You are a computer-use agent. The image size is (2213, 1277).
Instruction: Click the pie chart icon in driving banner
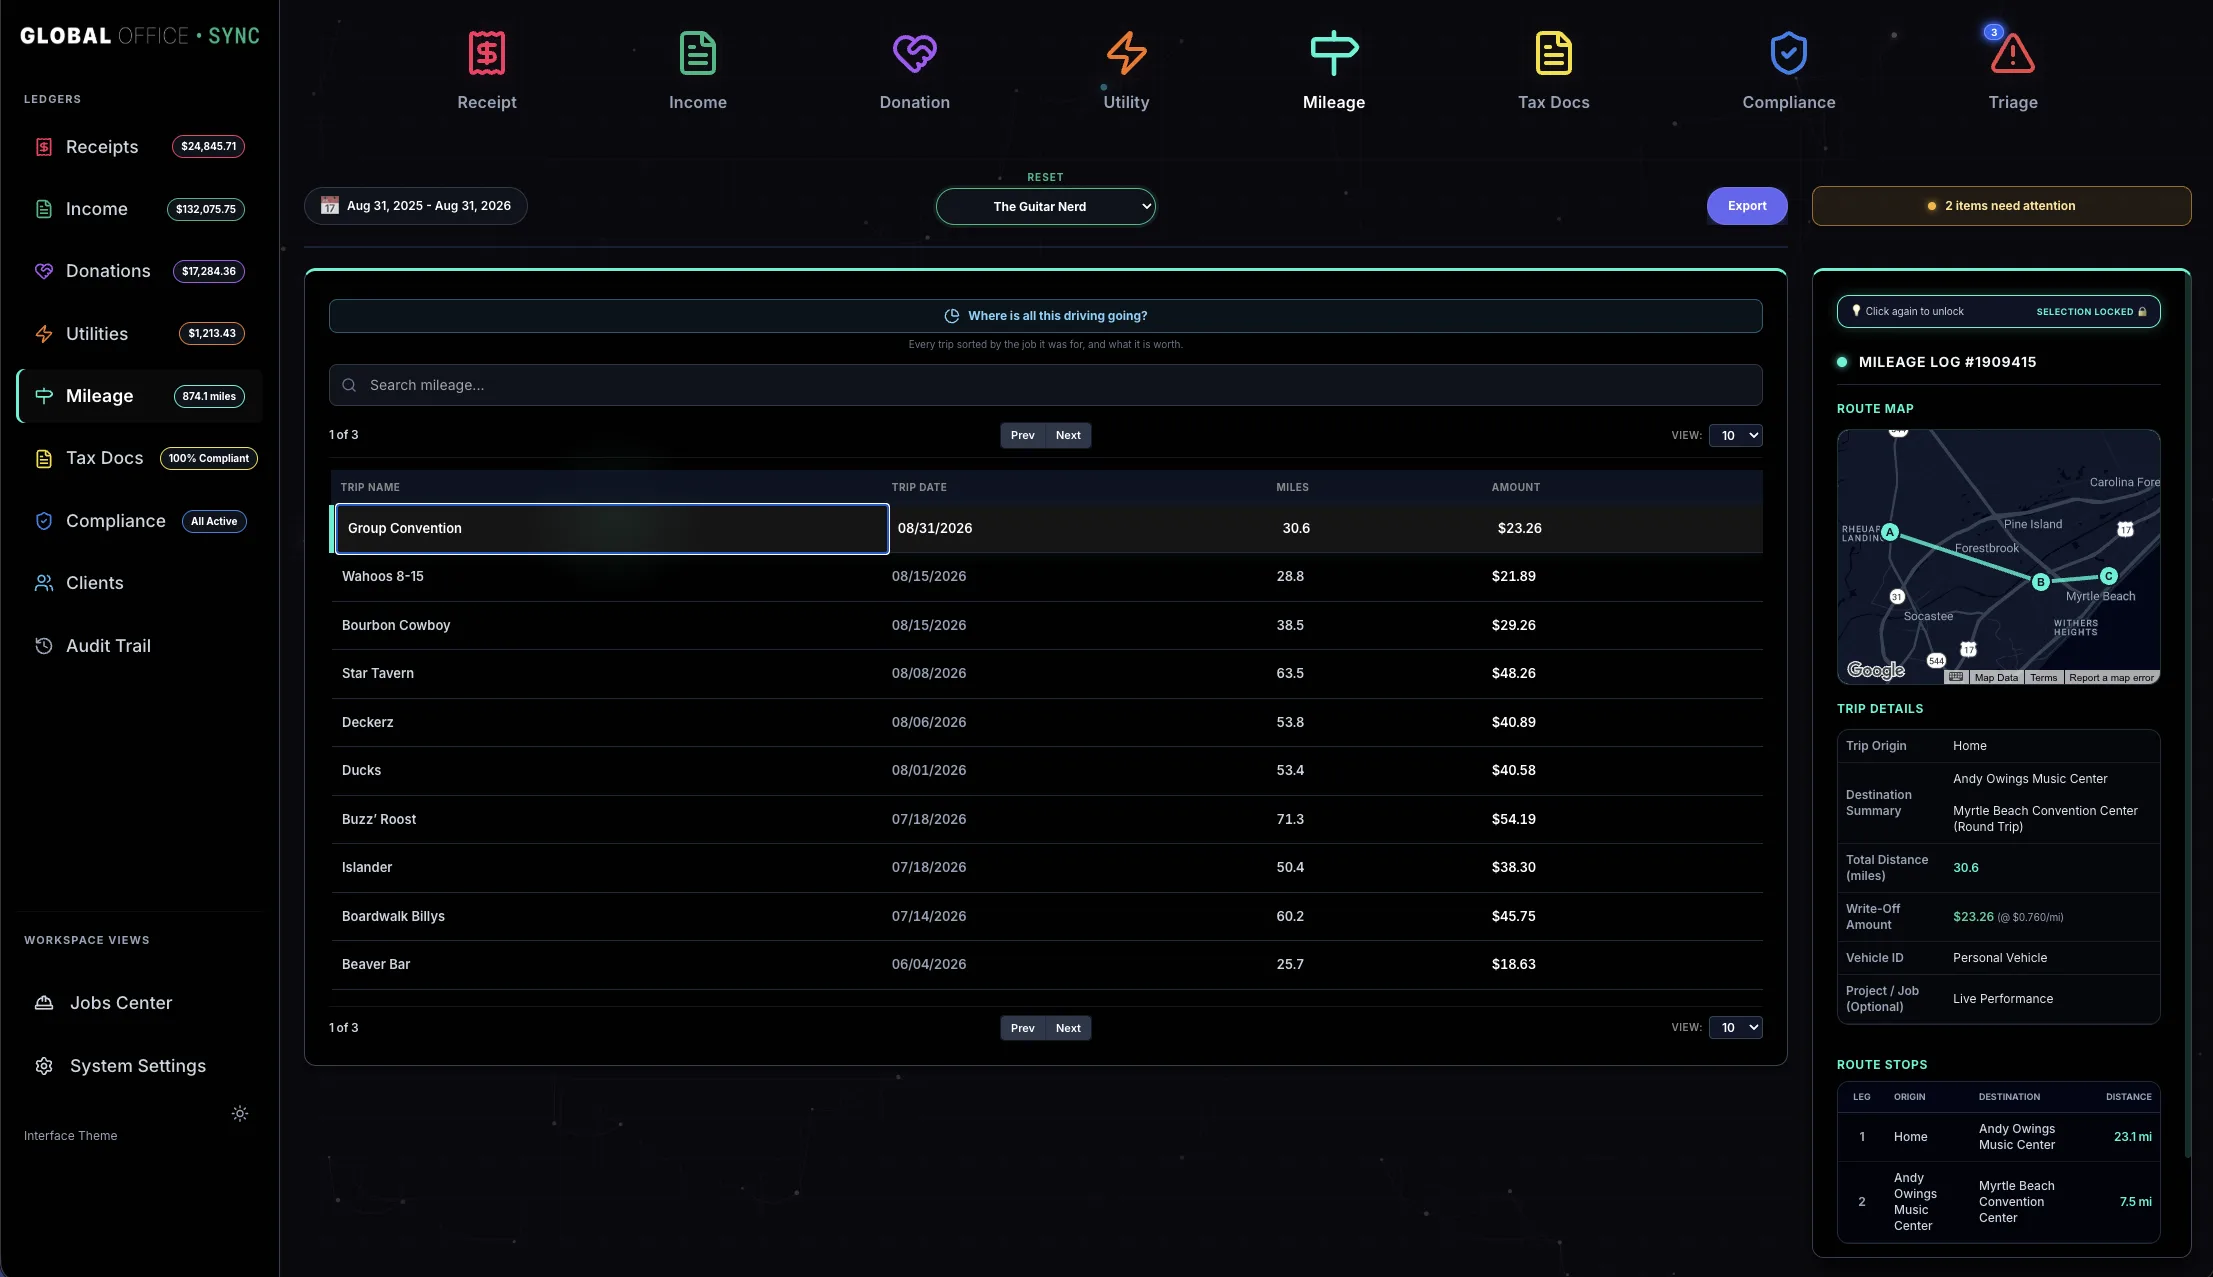click(952, 316)
